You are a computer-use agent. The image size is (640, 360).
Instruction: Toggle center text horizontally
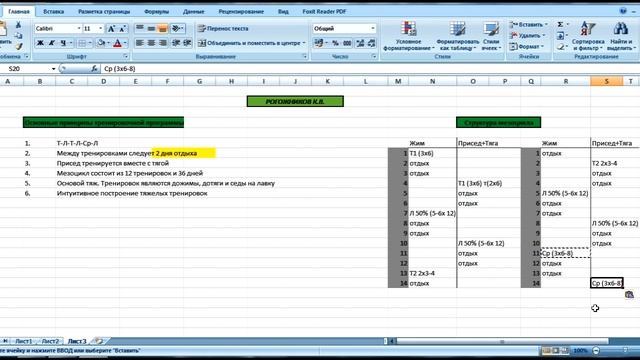tap(151, 43)
